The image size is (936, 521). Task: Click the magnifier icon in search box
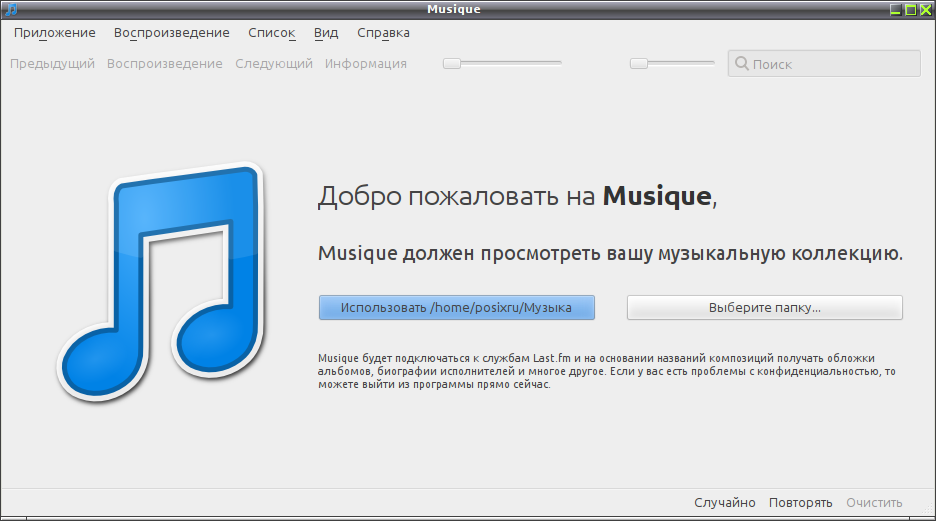(741, 63)
